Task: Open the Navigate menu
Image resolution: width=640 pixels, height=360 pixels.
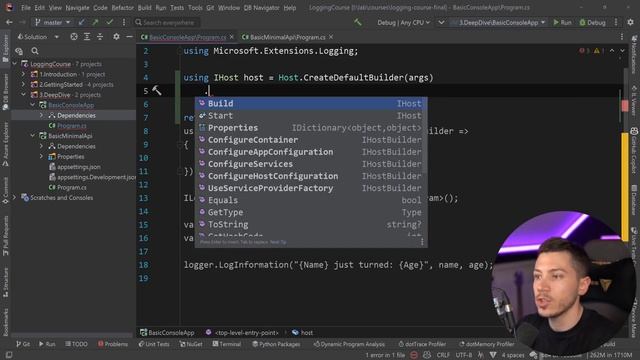Action: 77,8
